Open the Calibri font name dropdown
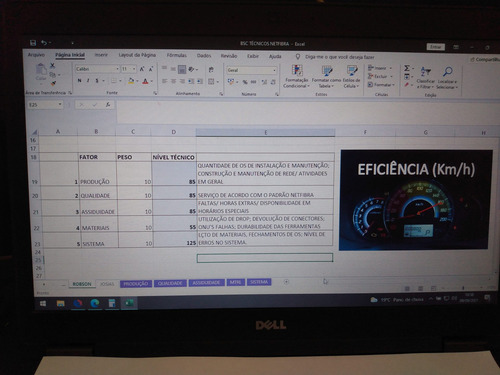500x375 pixels. [117, 69]
